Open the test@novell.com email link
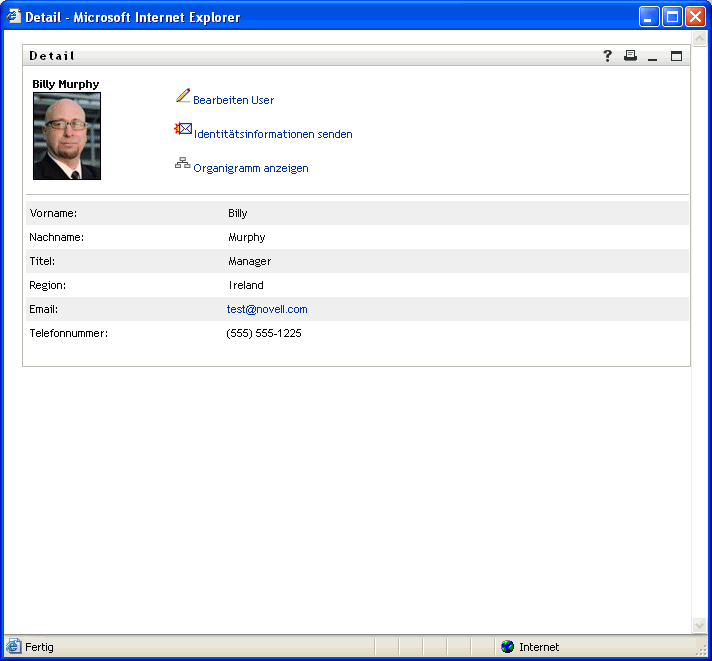Image resolution: width=712 pixels, height=661 pixels. coord(267,309)
